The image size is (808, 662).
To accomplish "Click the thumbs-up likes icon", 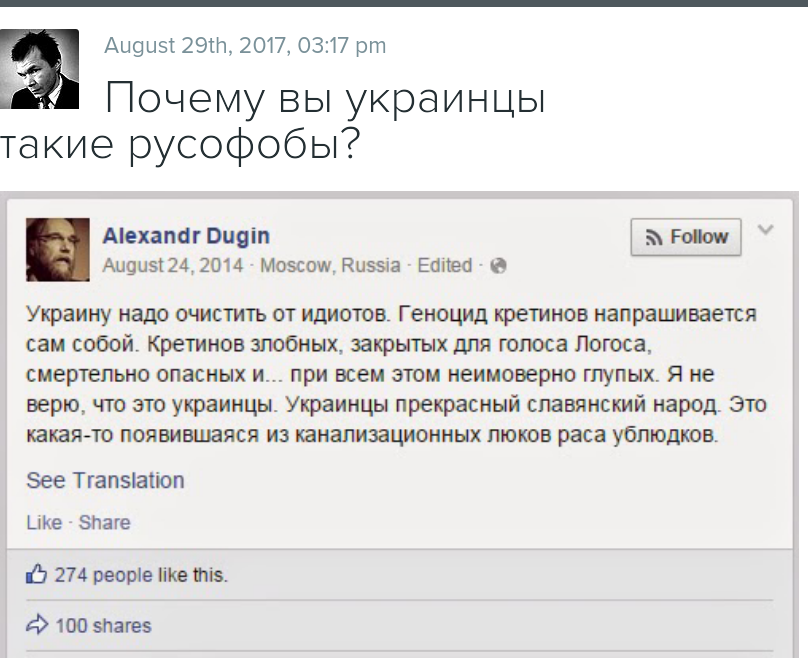I will (38, 574).
